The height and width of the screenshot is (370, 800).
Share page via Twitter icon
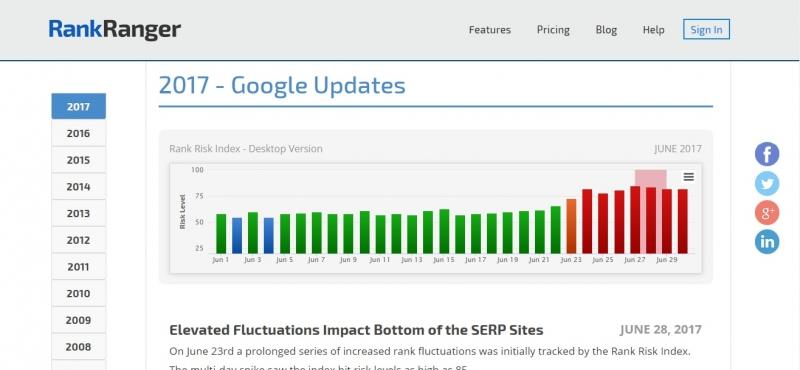point(767,183)
